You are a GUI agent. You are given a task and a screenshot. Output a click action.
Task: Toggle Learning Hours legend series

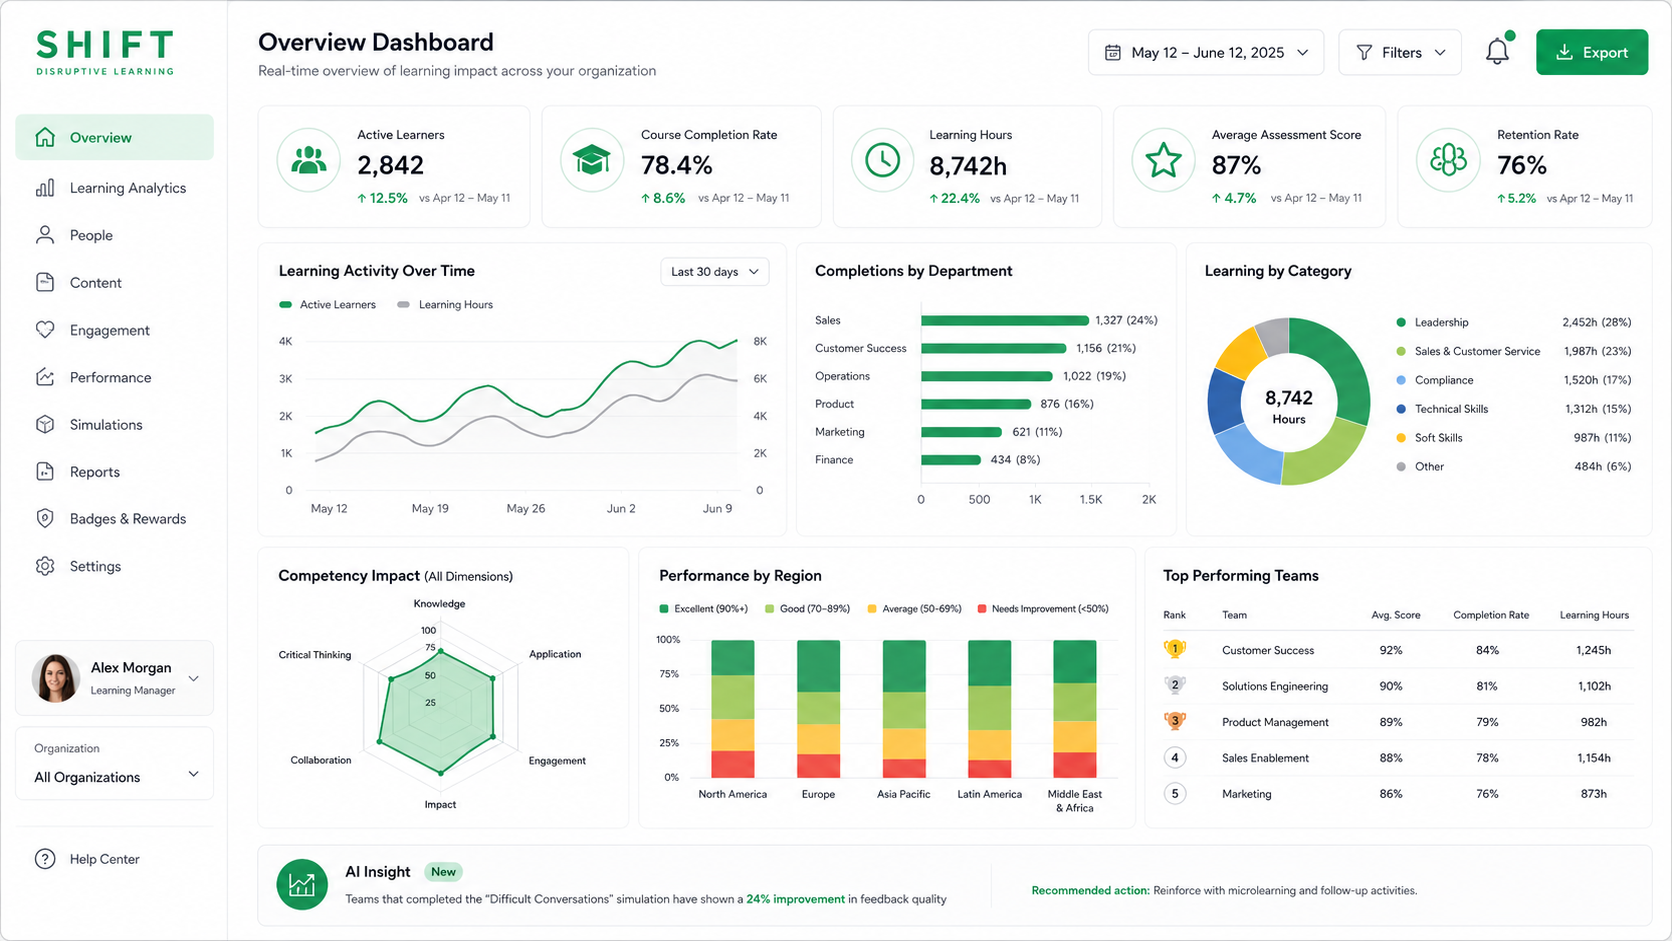point(445,305)
